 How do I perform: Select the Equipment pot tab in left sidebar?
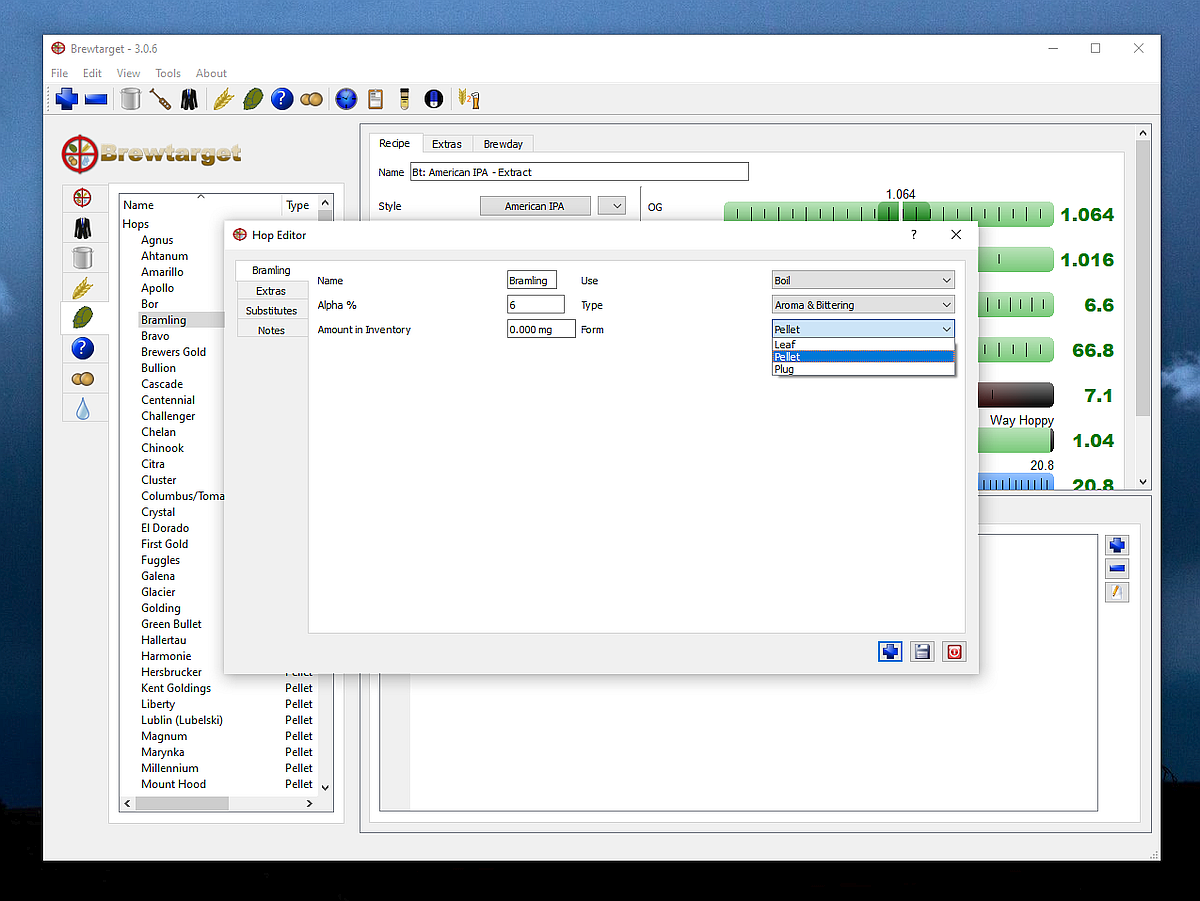(x=82, y=258)
